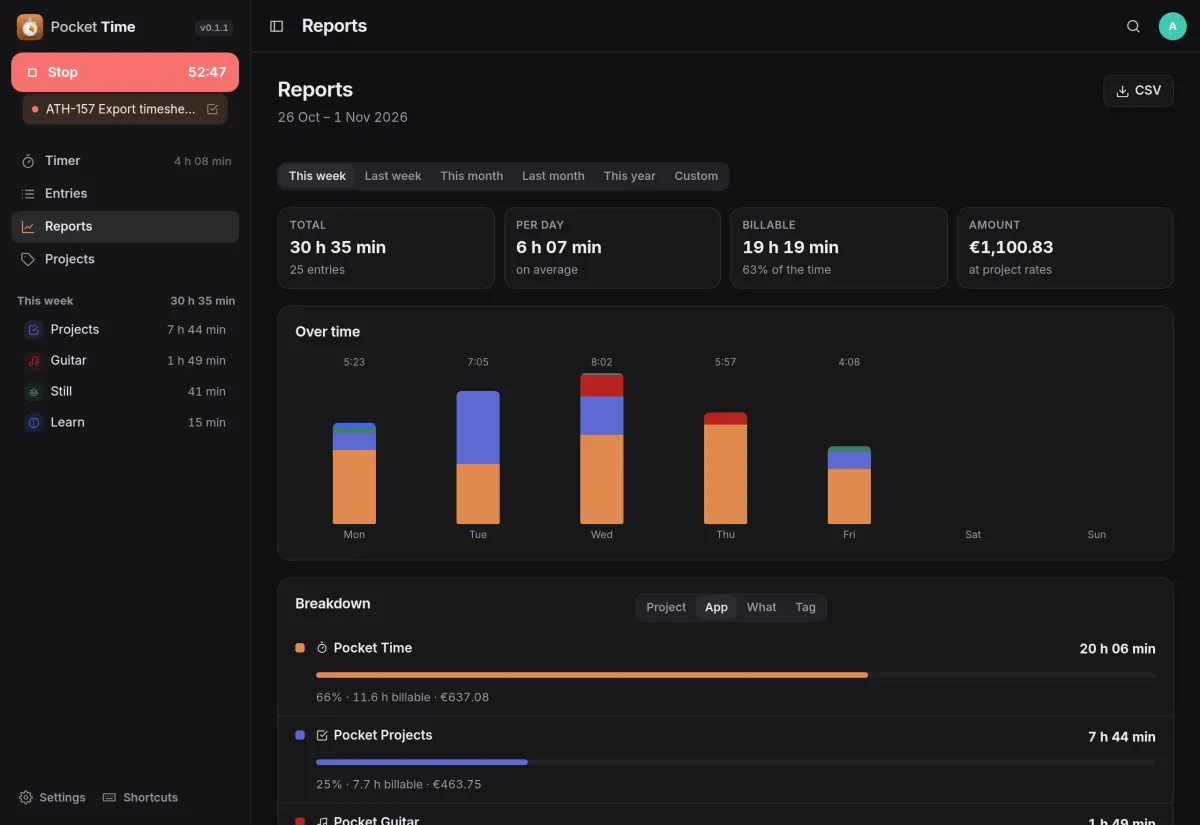
Task: Select the This year range tab
Action: click(x=630, y=176)
